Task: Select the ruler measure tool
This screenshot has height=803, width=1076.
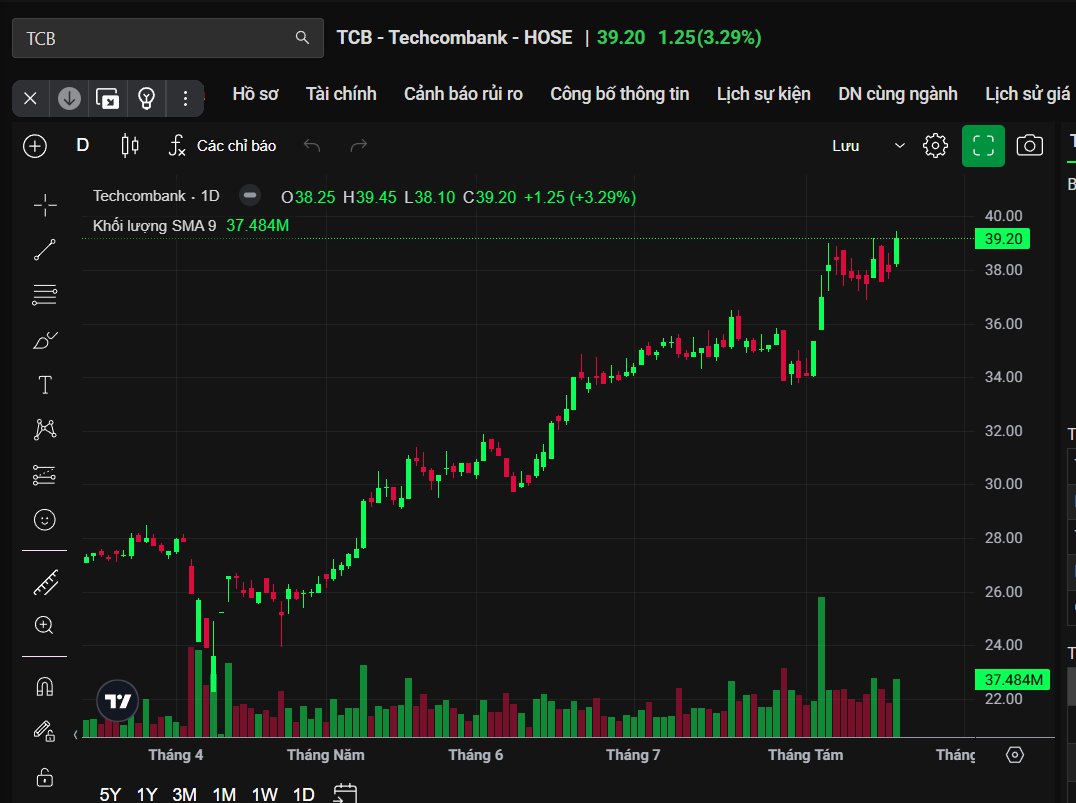Action: 45,583
